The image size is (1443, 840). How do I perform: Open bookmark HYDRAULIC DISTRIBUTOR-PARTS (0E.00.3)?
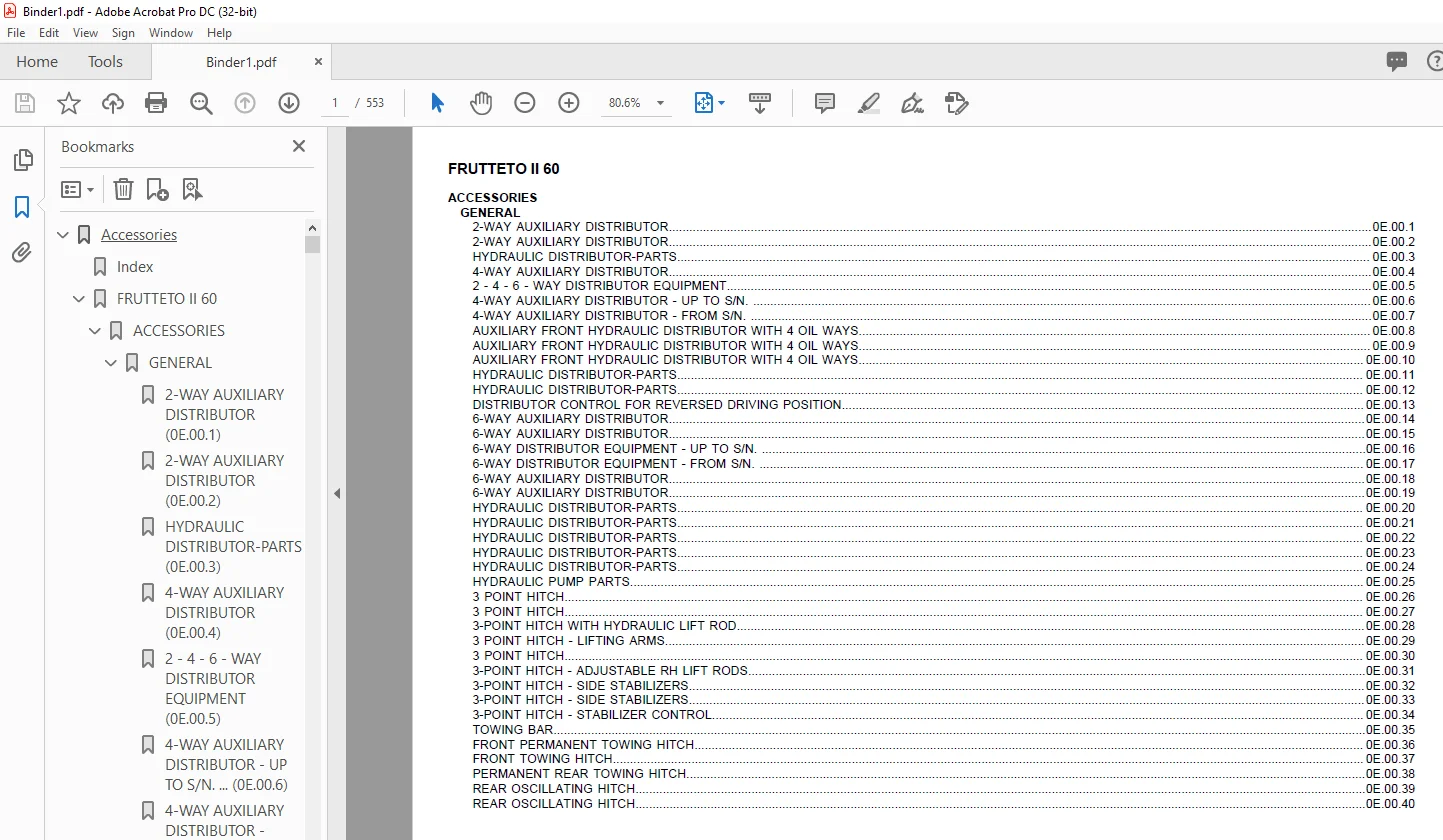click(x=233, y=547)
